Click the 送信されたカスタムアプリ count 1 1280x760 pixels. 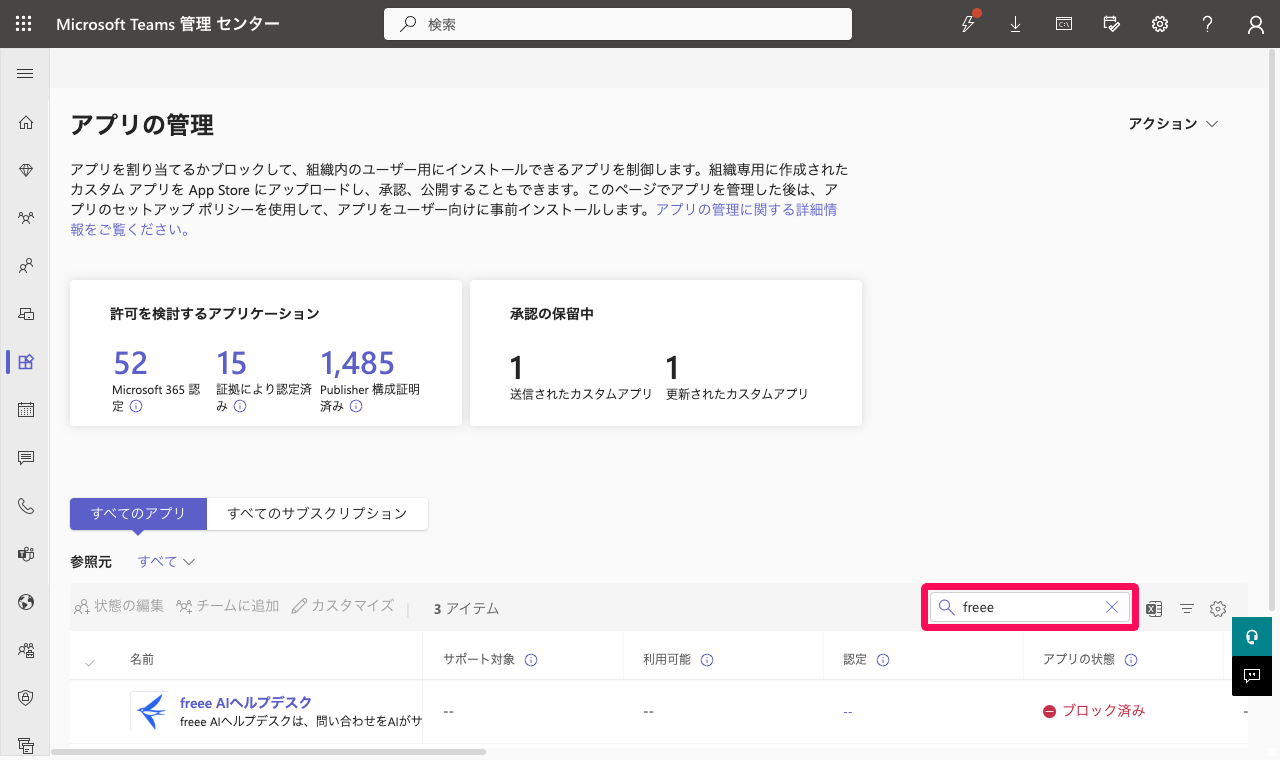517,368
